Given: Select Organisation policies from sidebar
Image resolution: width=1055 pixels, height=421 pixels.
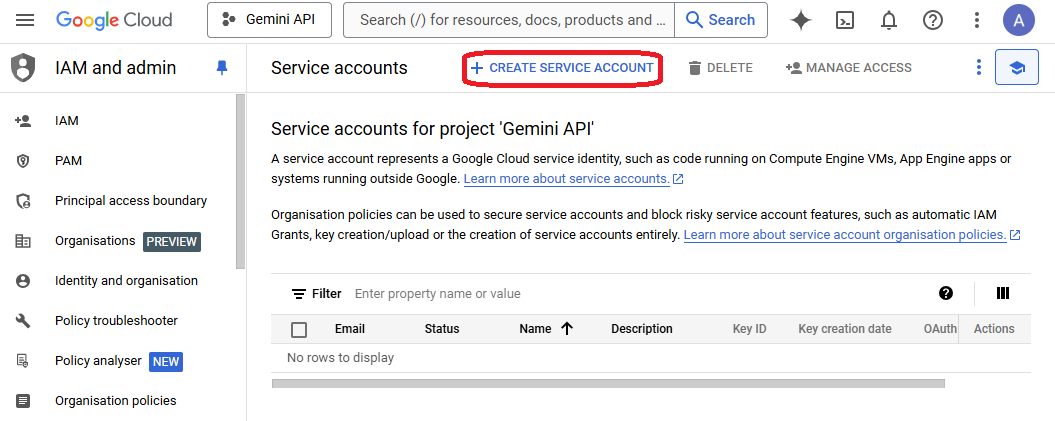Looking at the screenshot, I should [115, 401].
